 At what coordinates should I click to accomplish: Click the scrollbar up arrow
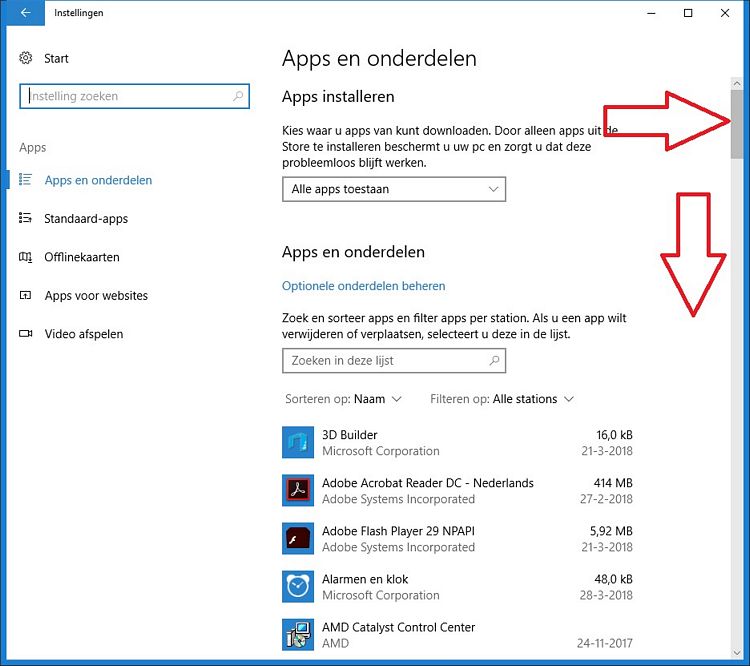(737, 84)
